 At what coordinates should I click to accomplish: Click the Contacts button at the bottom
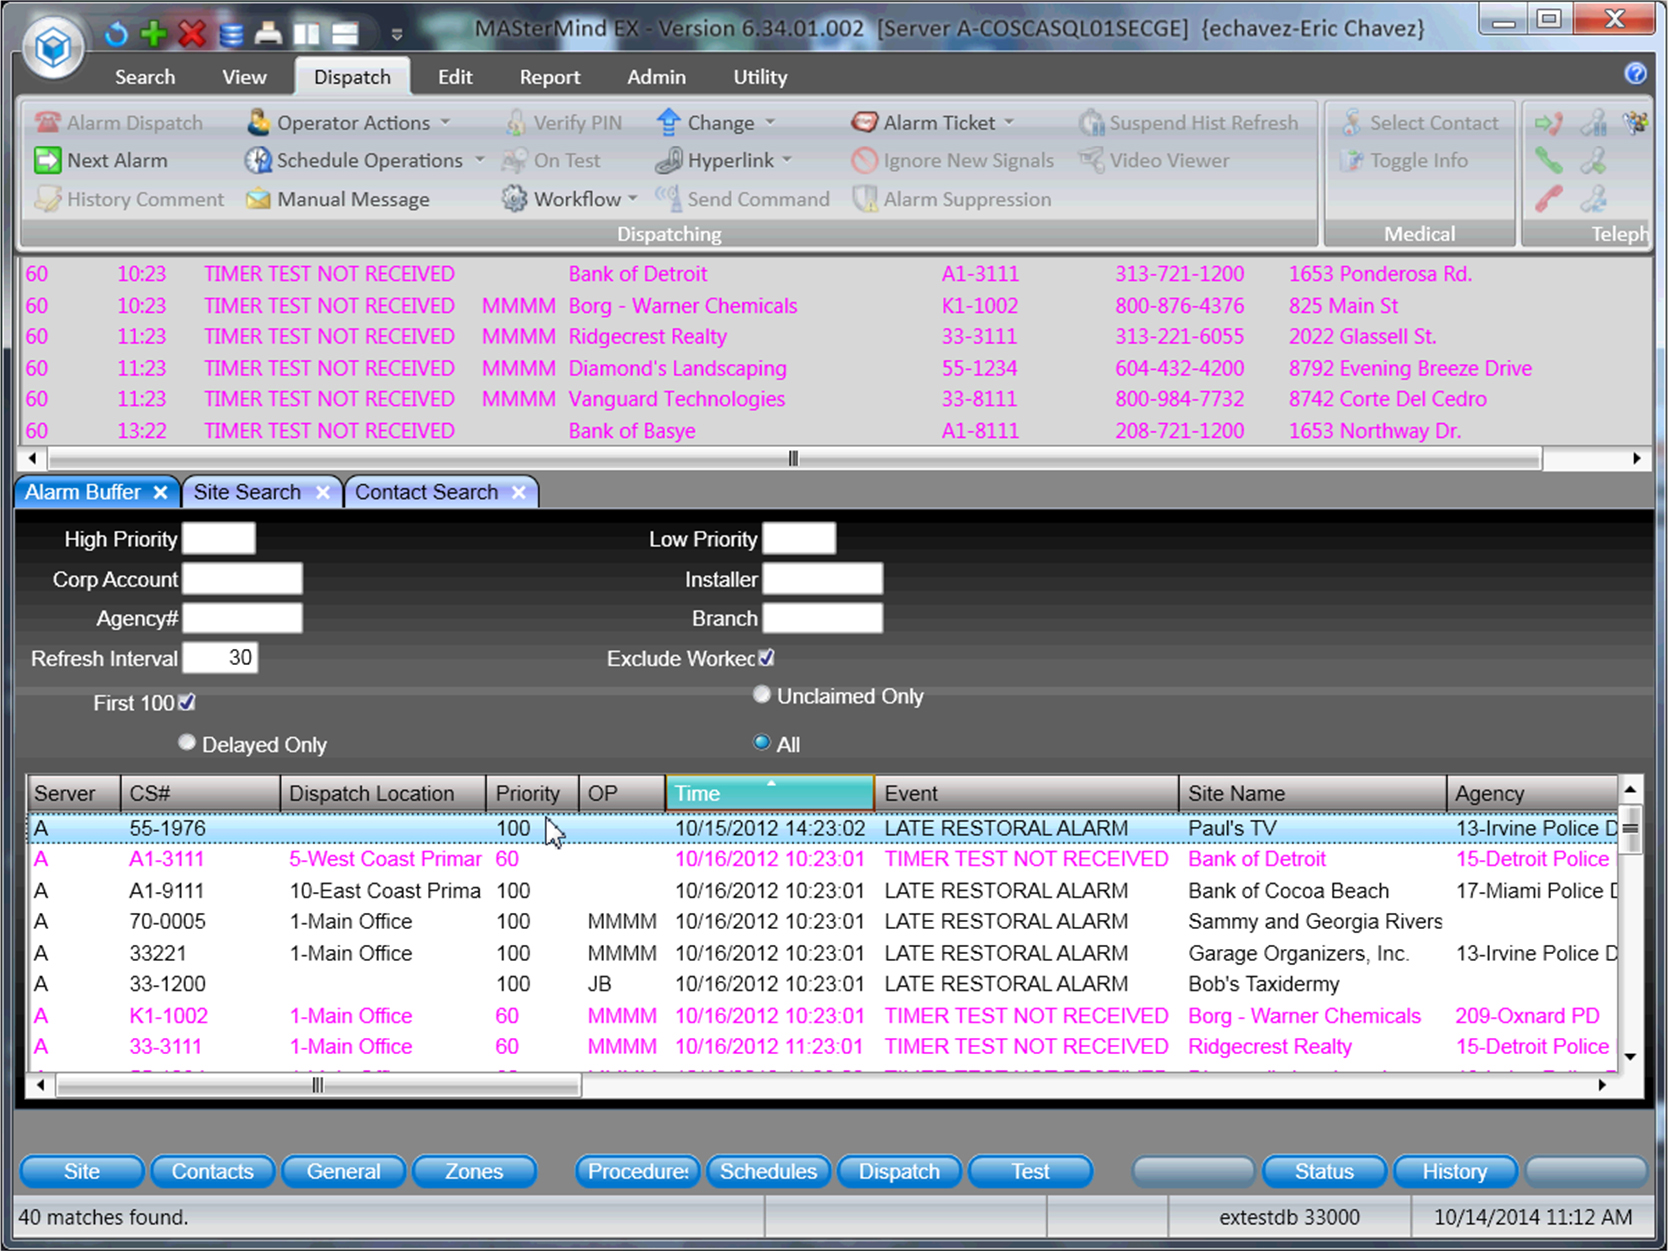[212, 1171]
